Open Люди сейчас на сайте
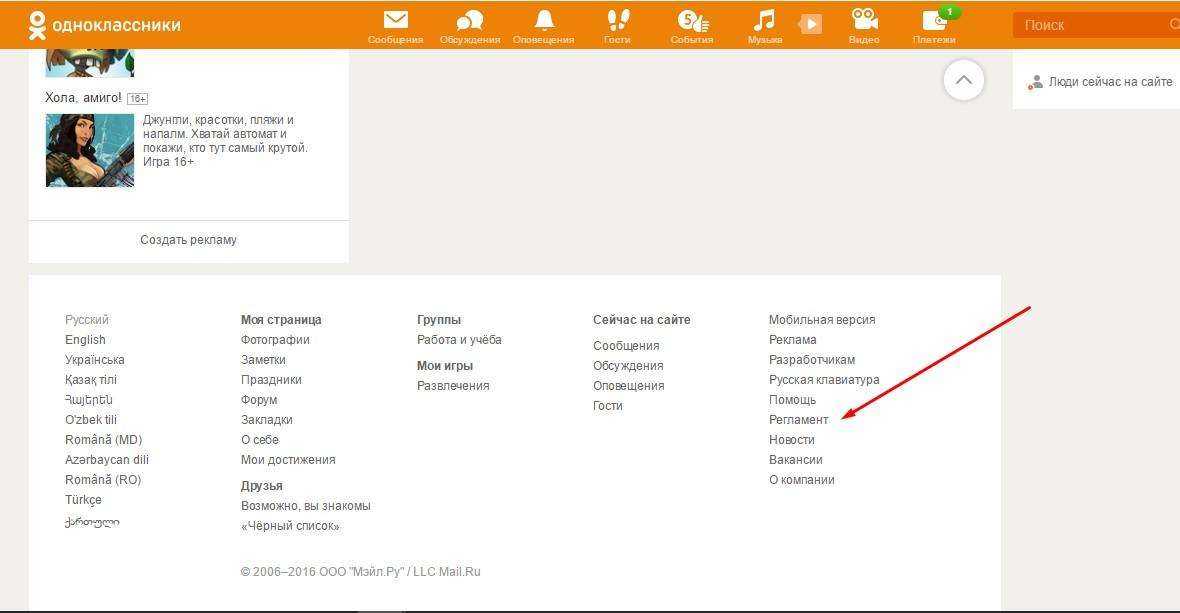 (x=1101, y=82)
